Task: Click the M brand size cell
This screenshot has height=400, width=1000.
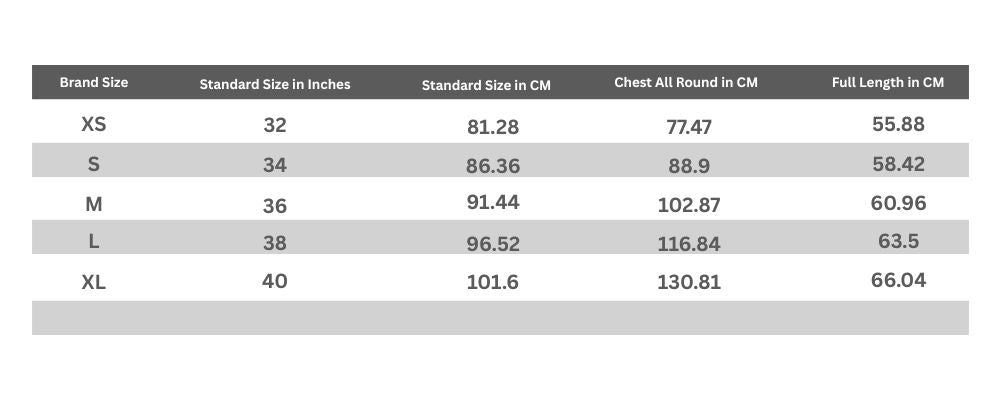Action: (94, 204)
